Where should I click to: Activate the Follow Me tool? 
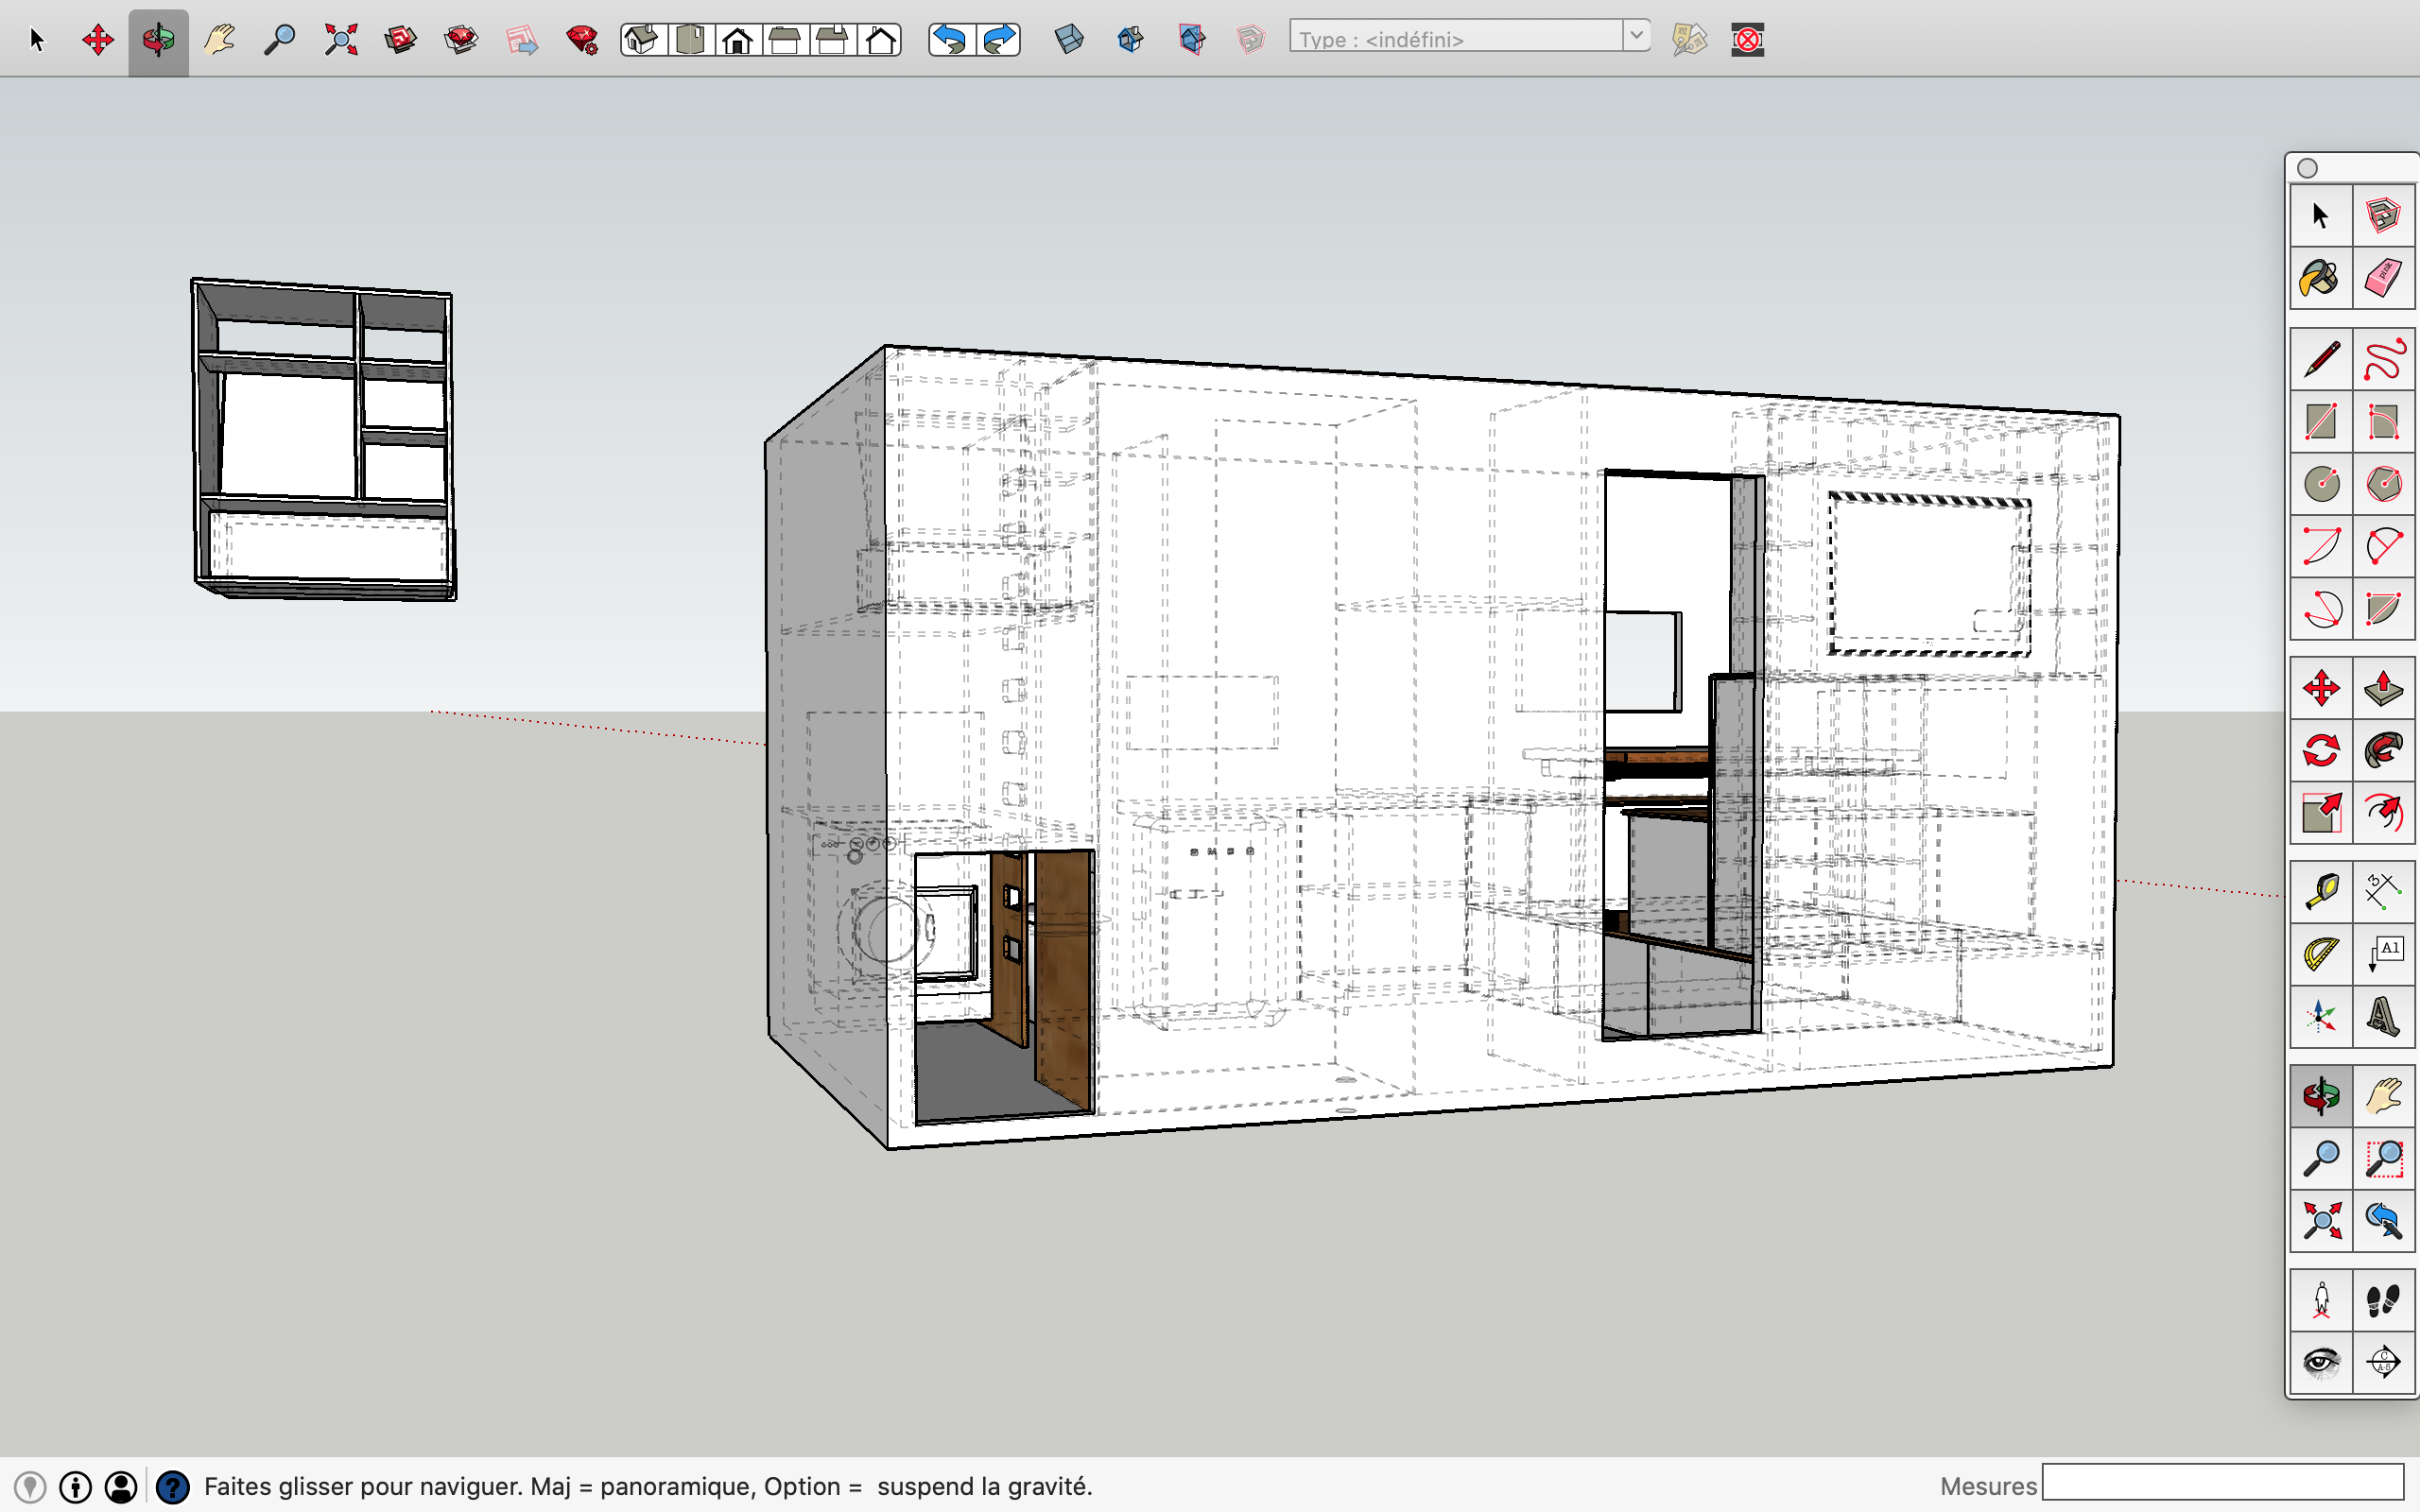2383,750
